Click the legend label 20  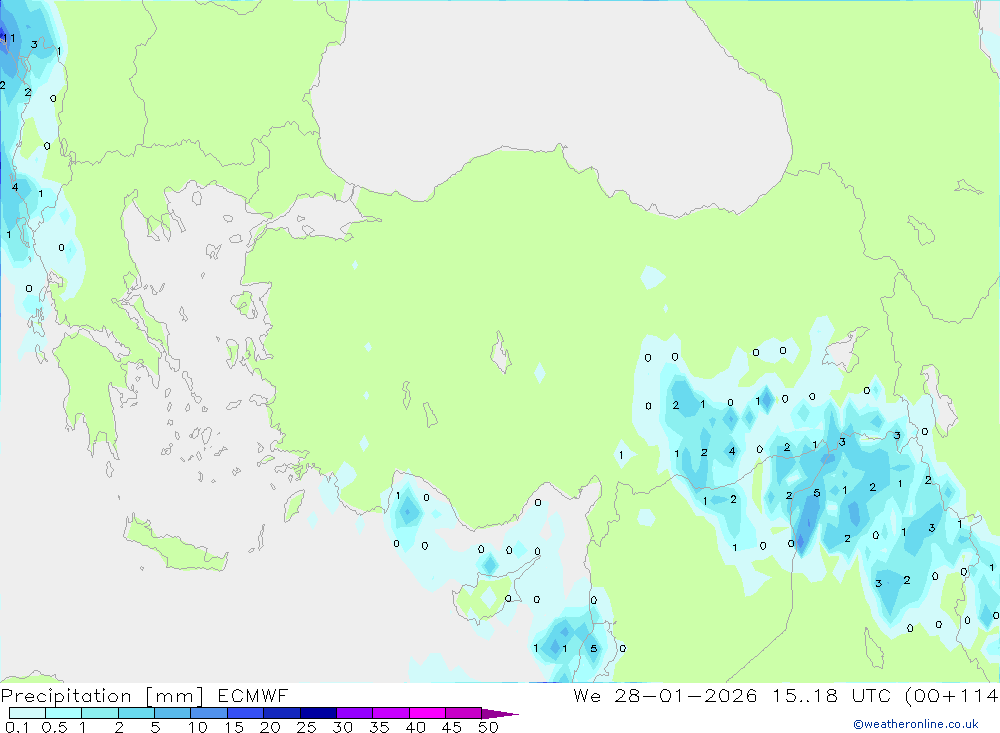coord(270,727)
